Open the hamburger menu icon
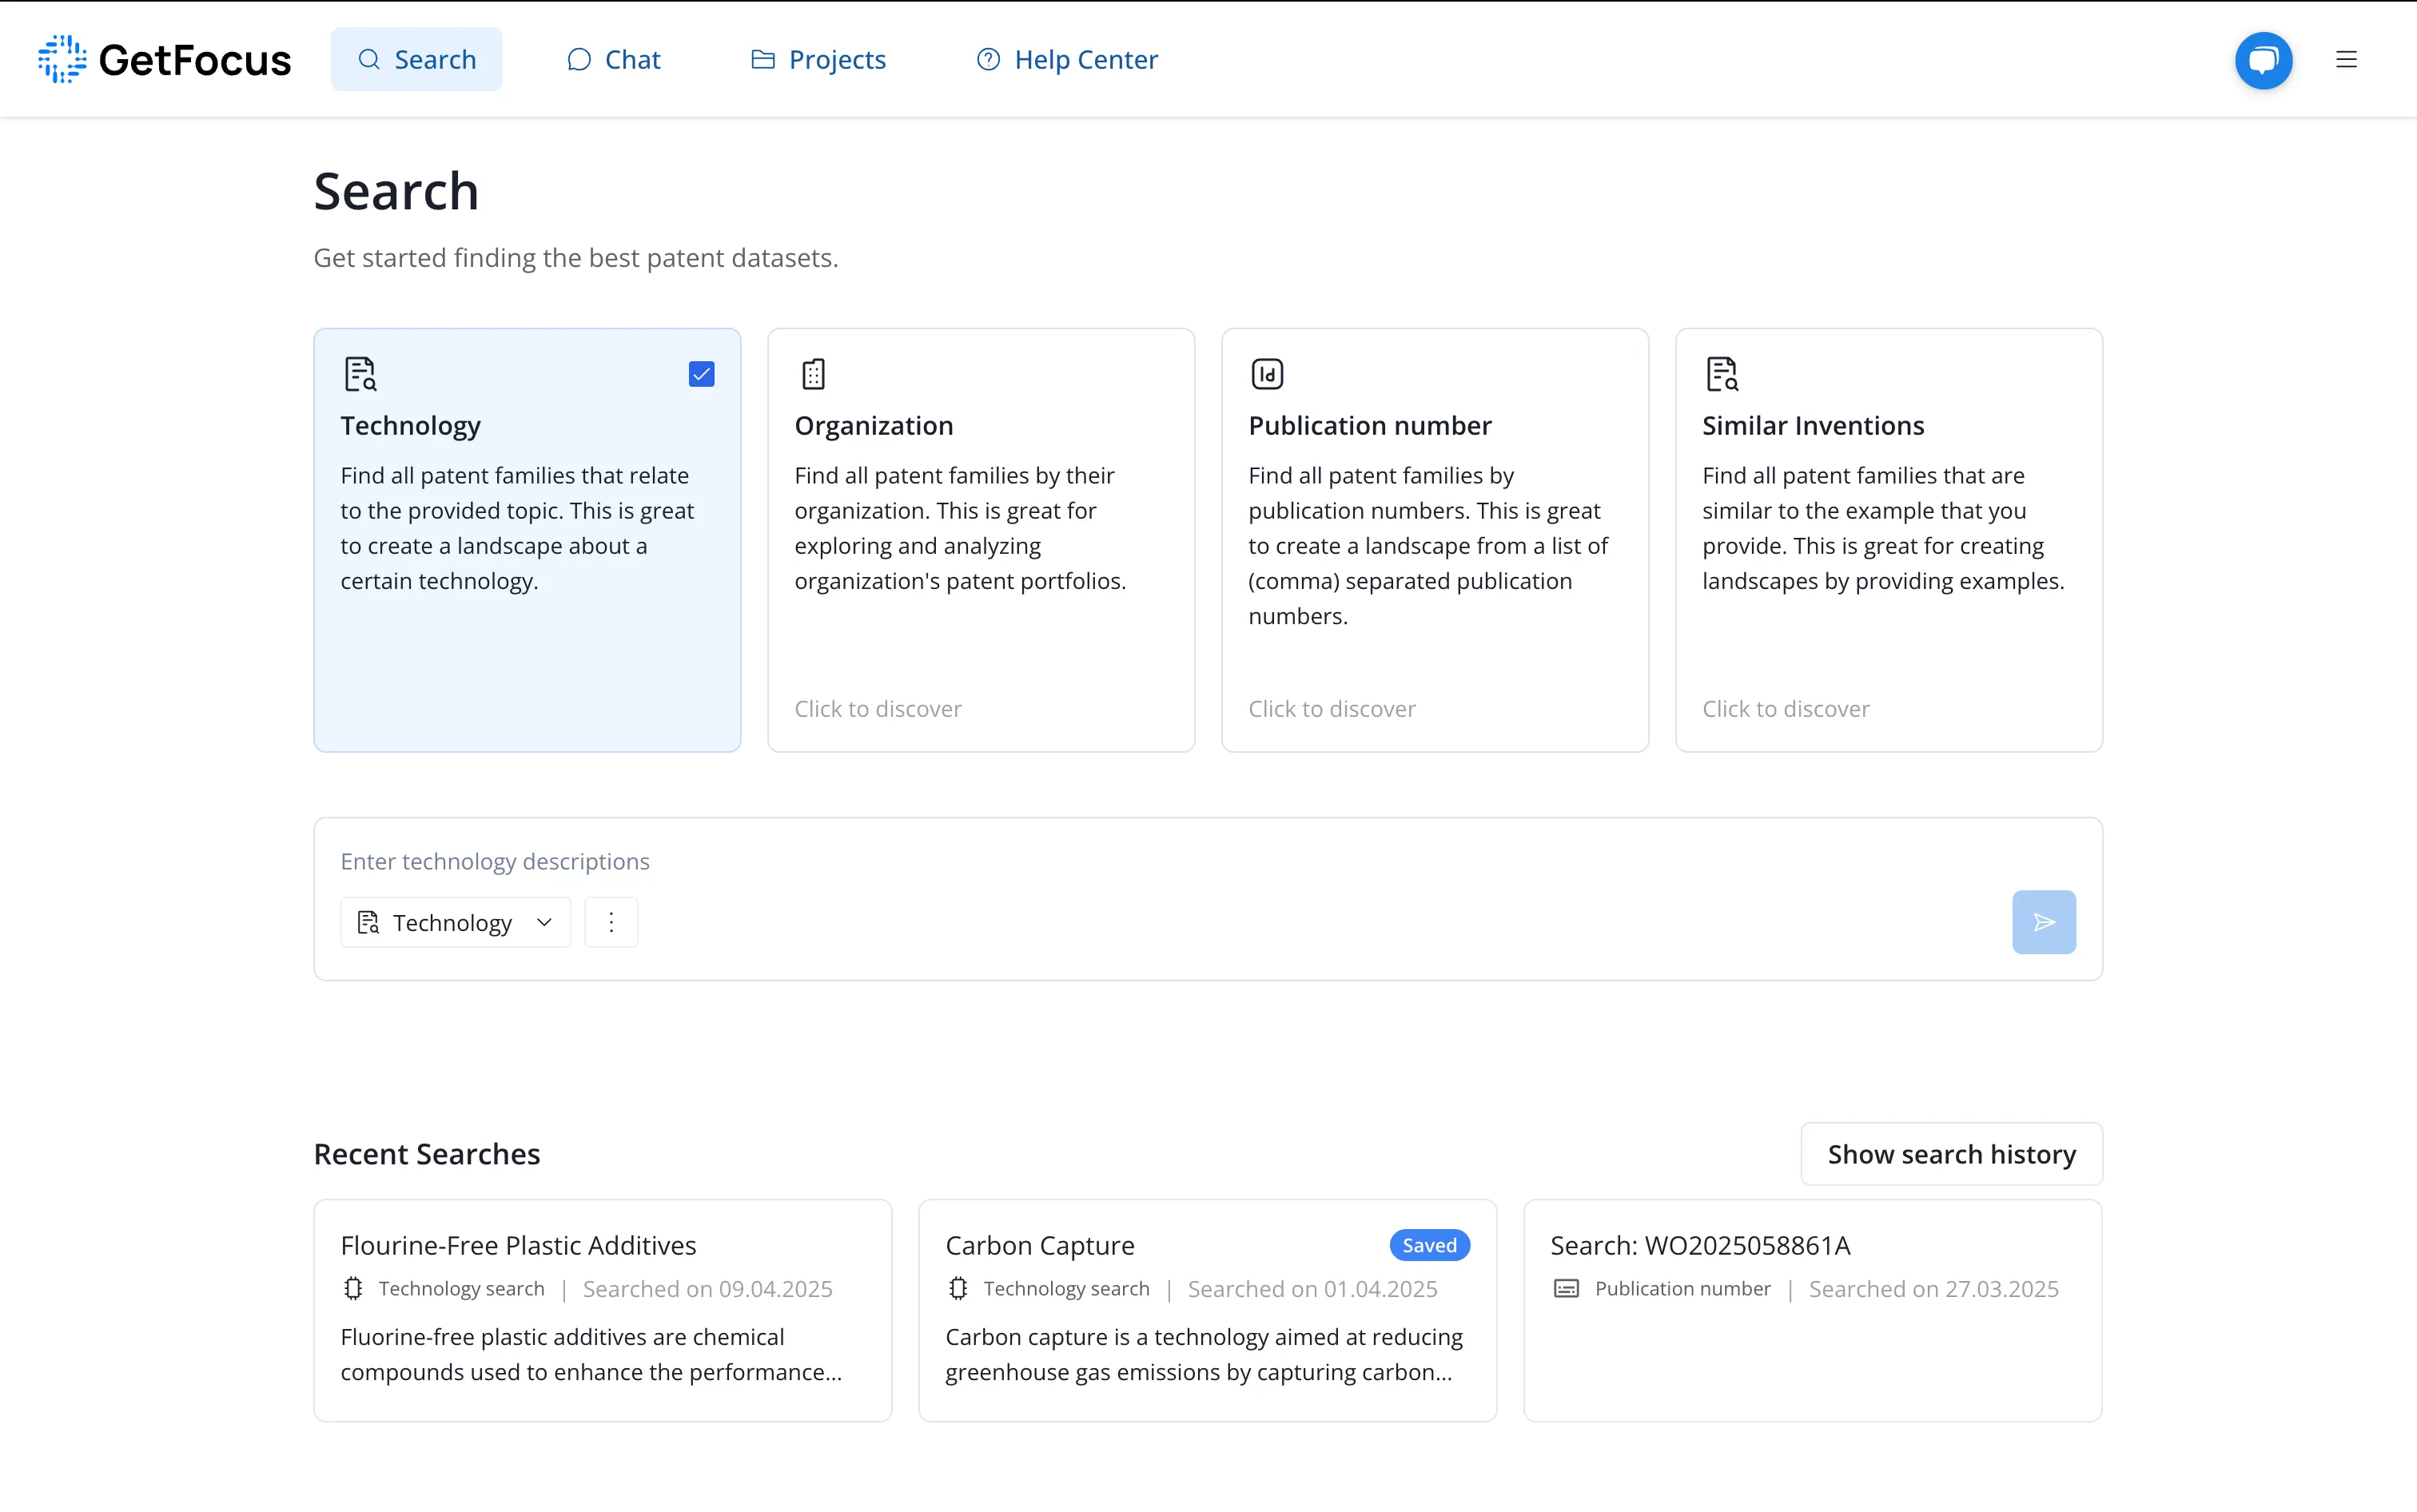 pos(2346,60)
